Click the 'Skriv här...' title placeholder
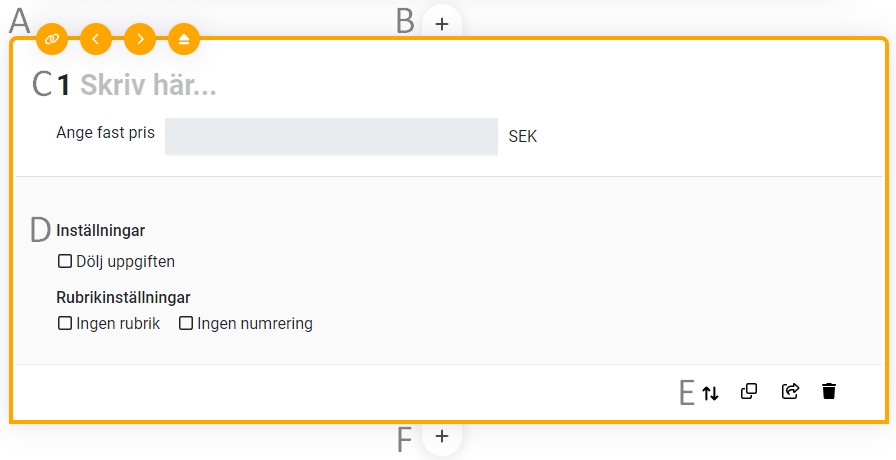Screen dimensions: 896x460 click(148, 85)
